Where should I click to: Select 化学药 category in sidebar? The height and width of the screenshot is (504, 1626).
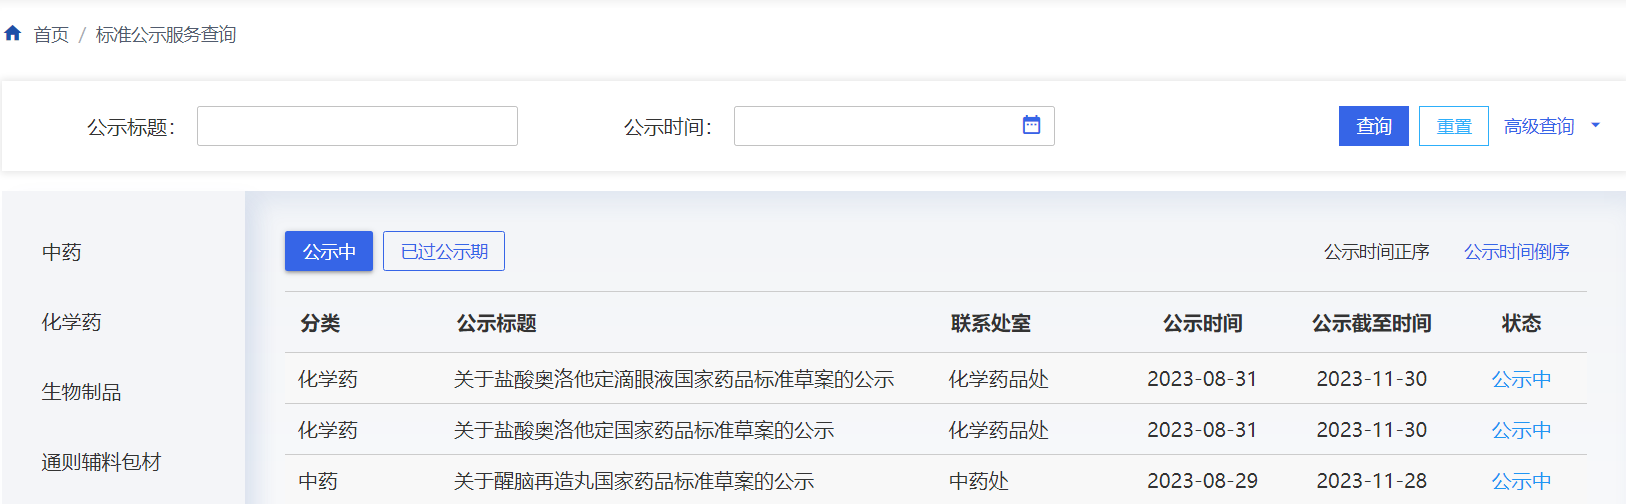point(72,322)
